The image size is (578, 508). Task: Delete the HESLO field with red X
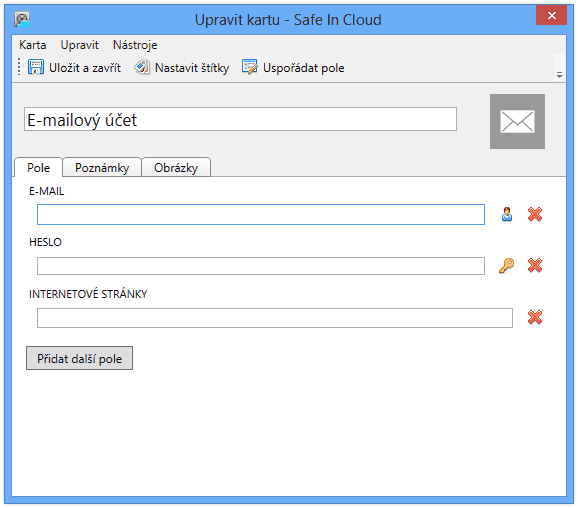click(x=535, y=265)
